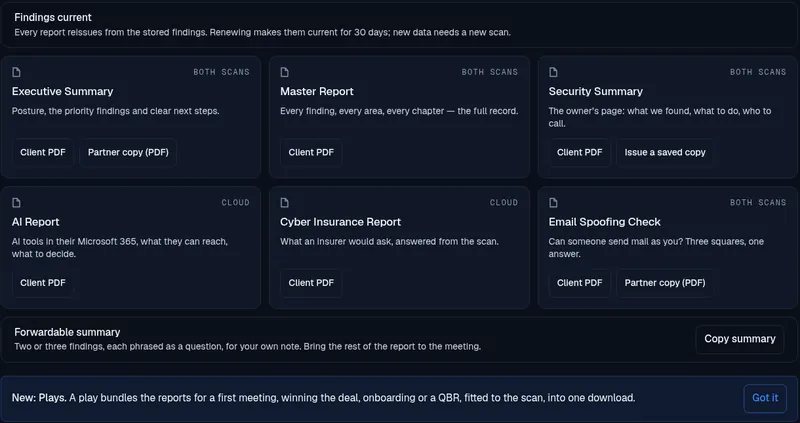
Task: Click the document icon on Executive Summary card
Action: 16,72
